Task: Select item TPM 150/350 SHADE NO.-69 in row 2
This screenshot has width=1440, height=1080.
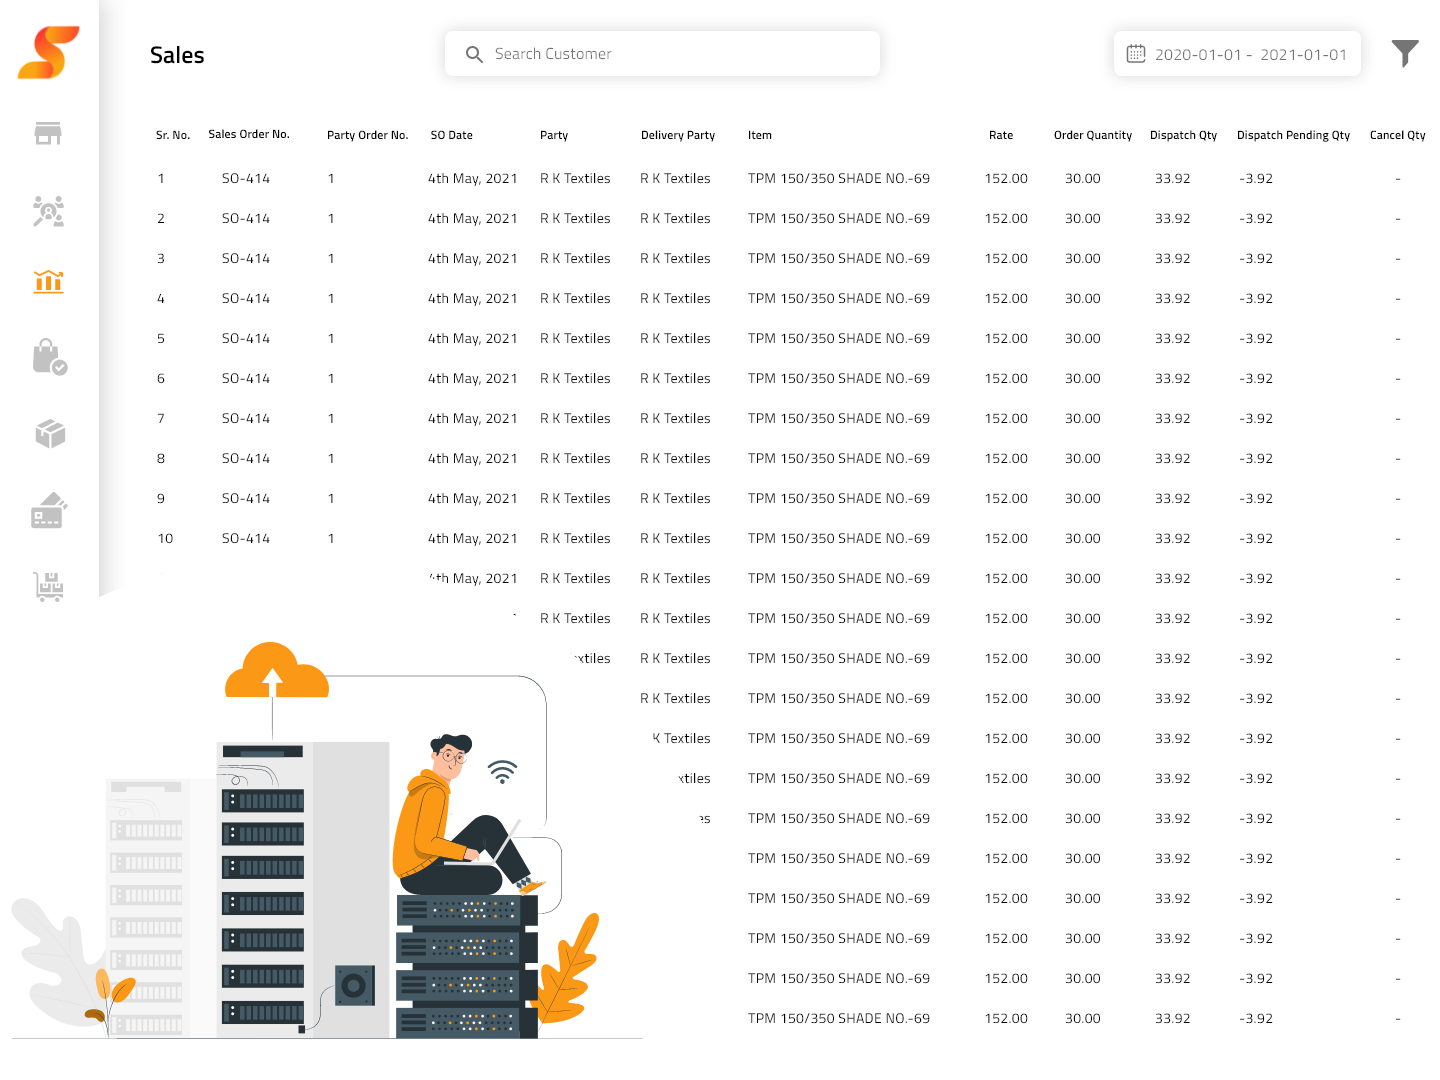Action: [x=838, y=218]
